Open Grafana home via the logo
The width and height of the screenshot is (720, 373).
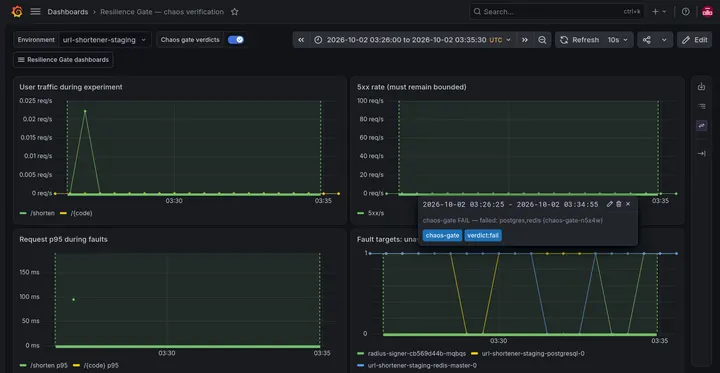(17, 11)
